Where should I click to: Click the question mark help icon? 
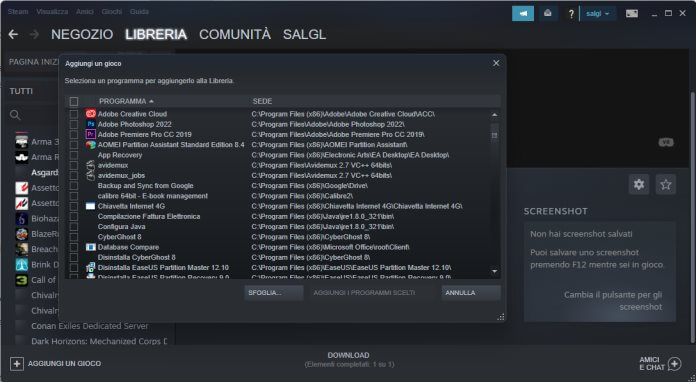point(571,14)
